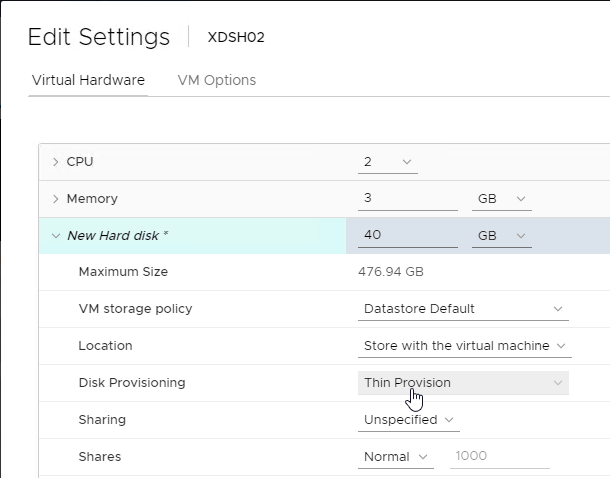610x478 pixels.
Task: Open the Shares Normal dropdown
Action: [x=396, y=457]
